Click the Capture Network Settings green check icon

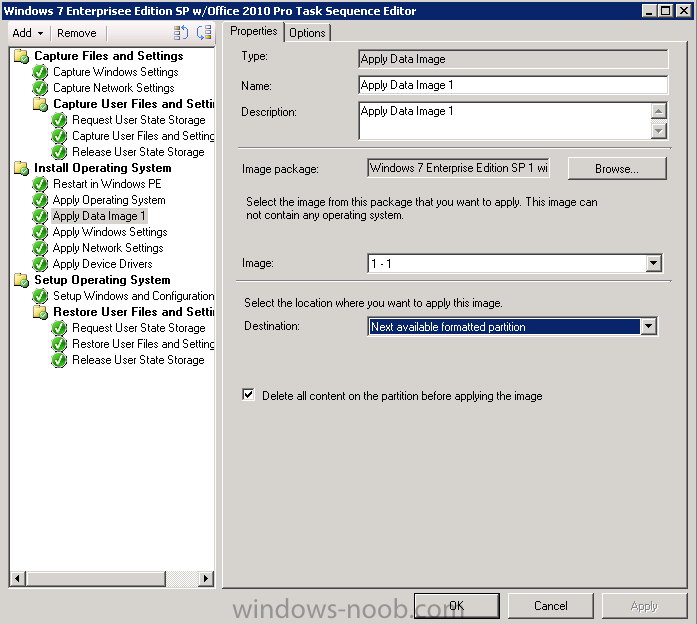(x=40, y=88)
